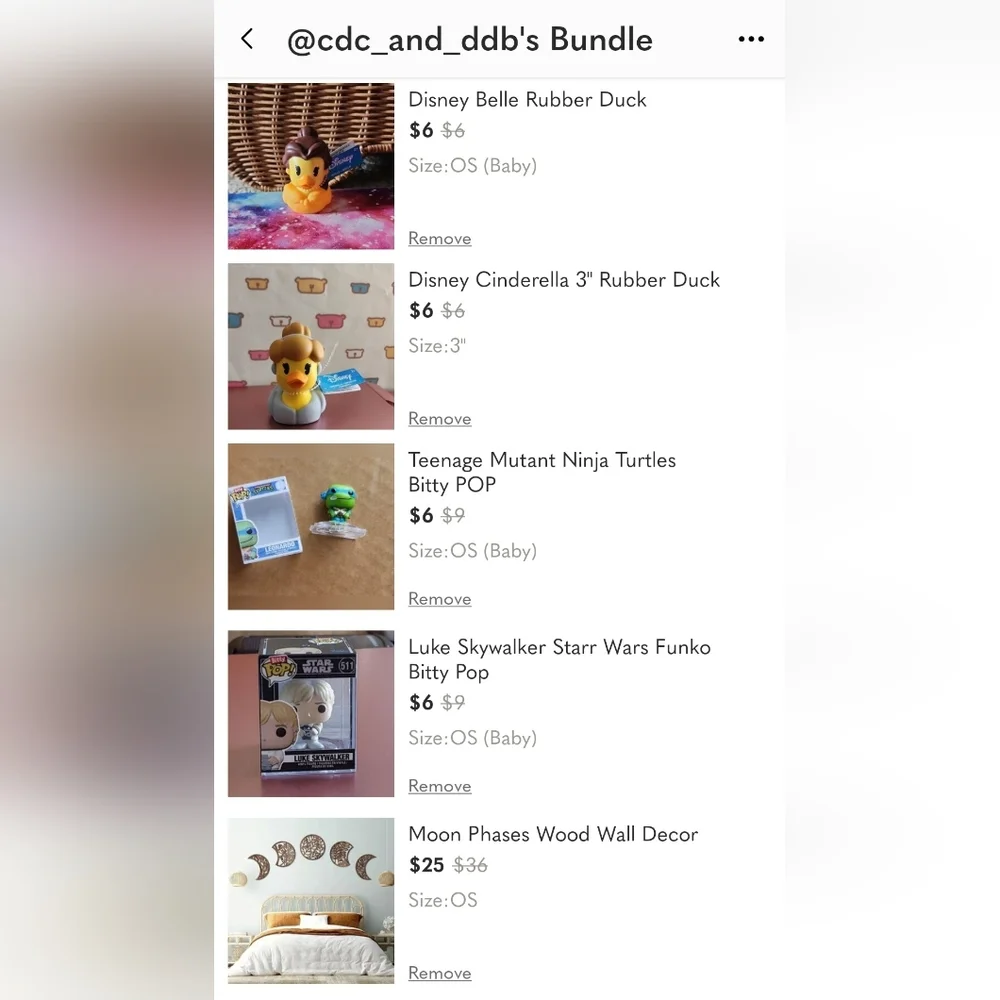Remove the Moon Phases Wood Wall Decor
This screenshot has height=1000, width=1000.
point(439,973)
